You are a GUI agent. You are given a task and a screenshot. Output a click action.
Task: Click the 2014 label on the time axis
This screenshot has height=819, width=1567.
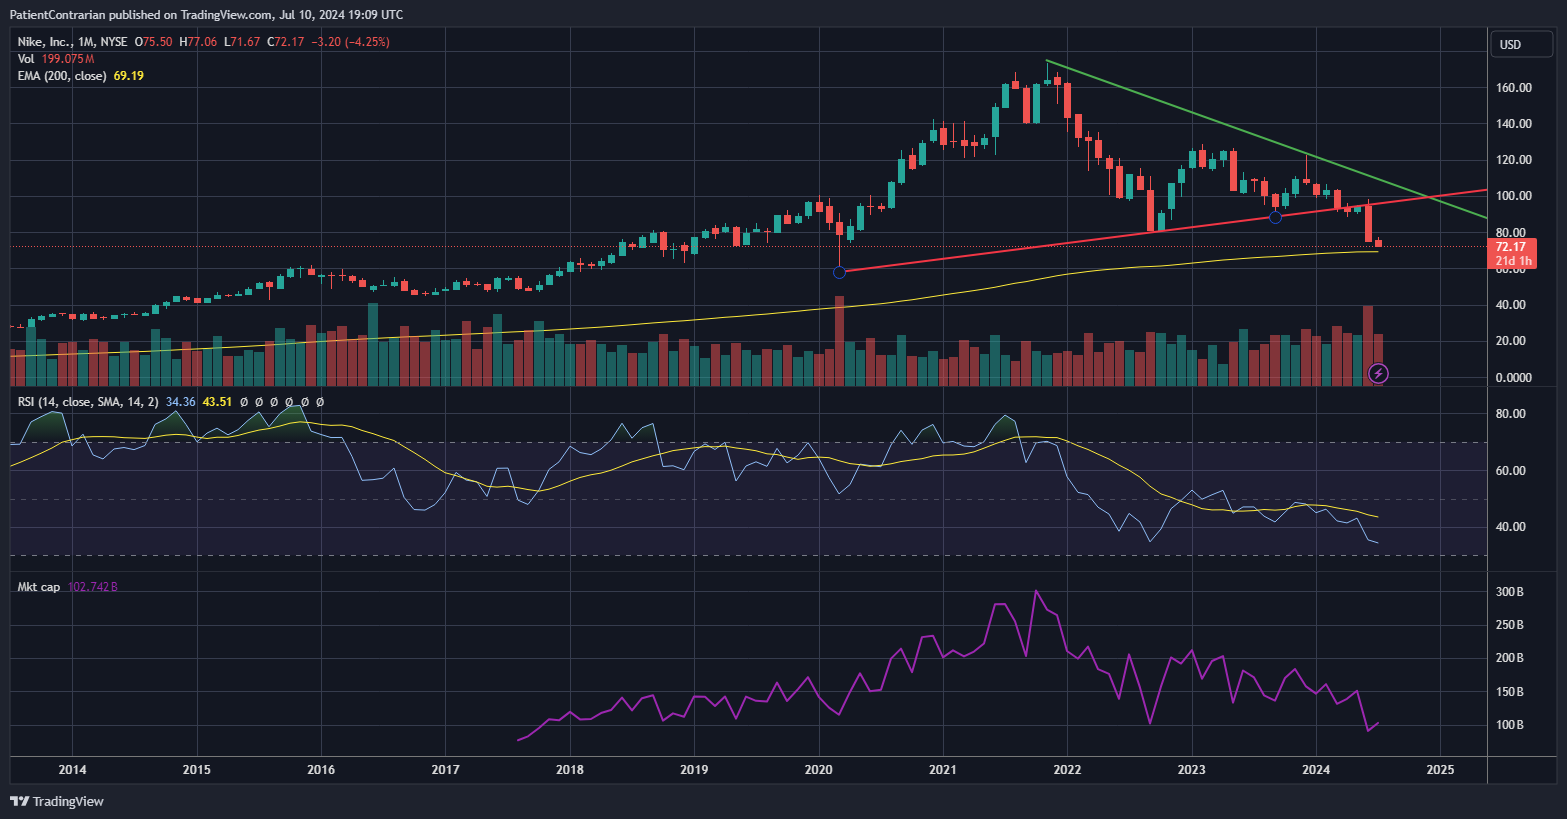point(72,770)
